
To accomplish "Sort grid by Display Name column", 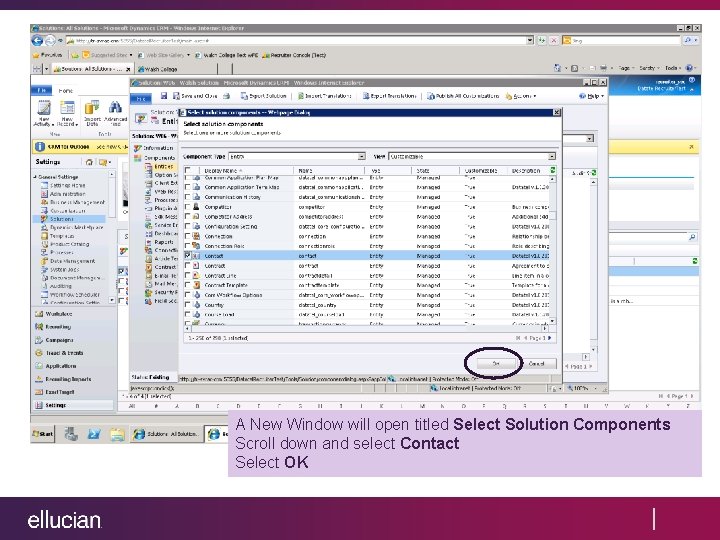I will click(224, 170).
